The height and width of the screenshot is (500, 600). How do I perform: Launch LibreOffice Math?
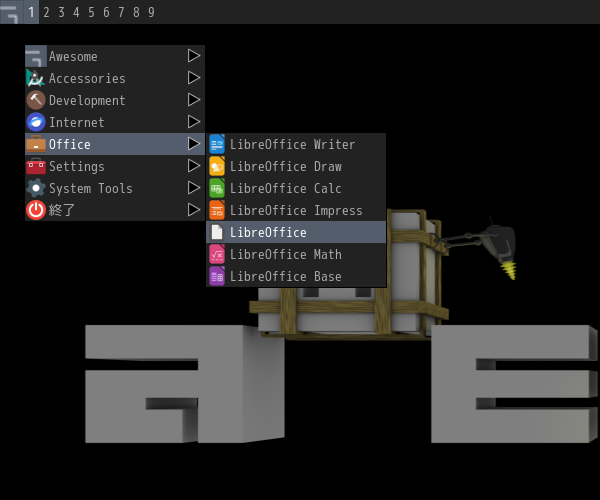[x=296, y=254]
